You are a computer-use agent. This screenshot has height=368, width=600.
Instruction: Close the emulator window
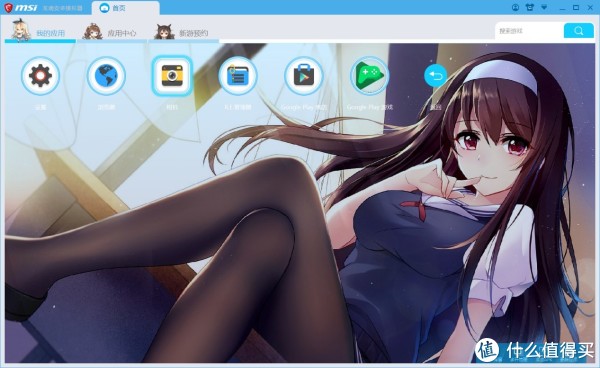tap(590, 7)
